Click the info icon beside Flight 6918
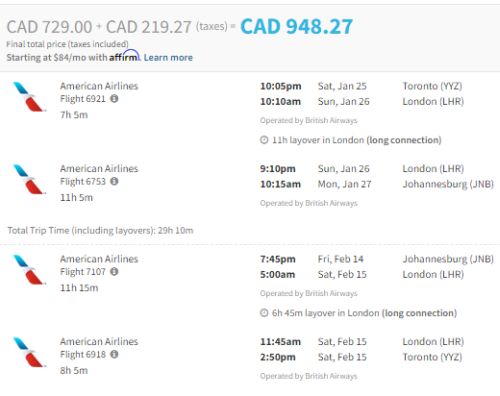Viewport: 500px width, 396px height. 114,354
